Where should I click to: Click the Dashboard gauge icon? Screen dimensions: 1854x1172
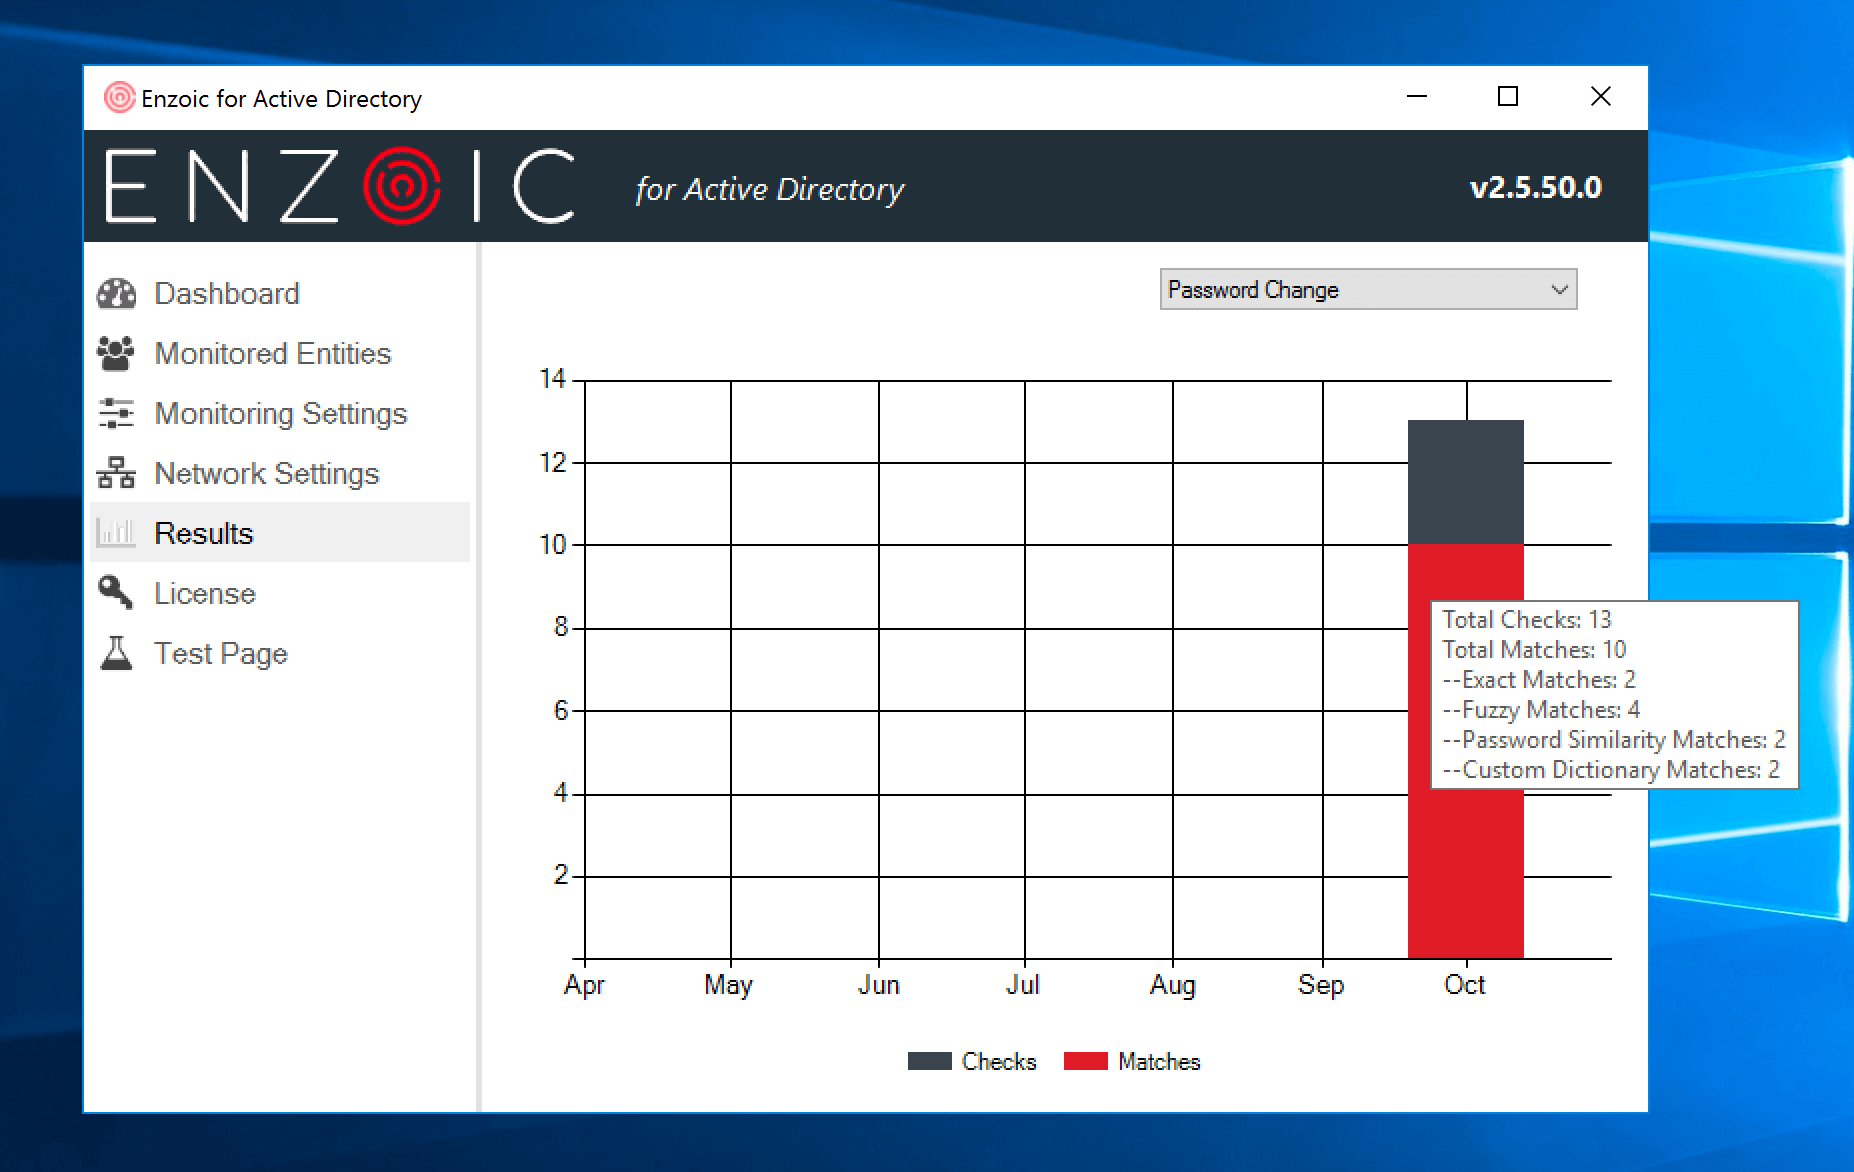(116, 293)
